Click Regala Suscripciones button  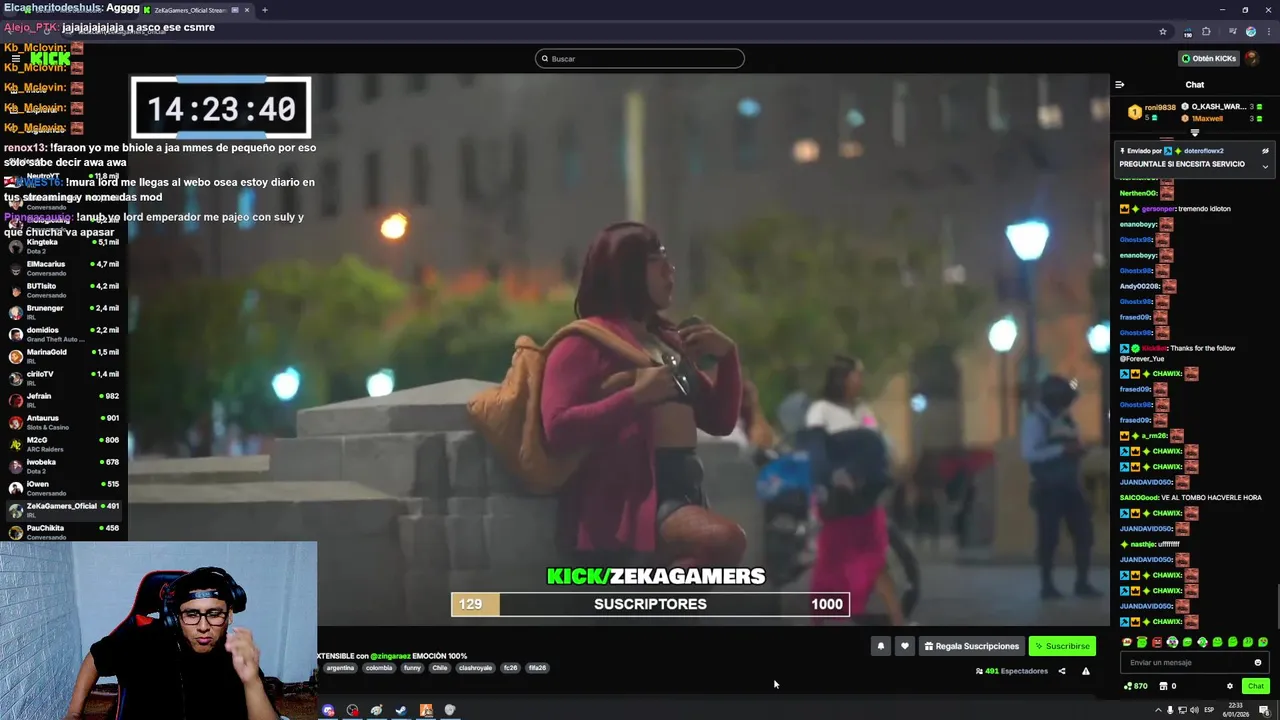click(x=971, y=646)
